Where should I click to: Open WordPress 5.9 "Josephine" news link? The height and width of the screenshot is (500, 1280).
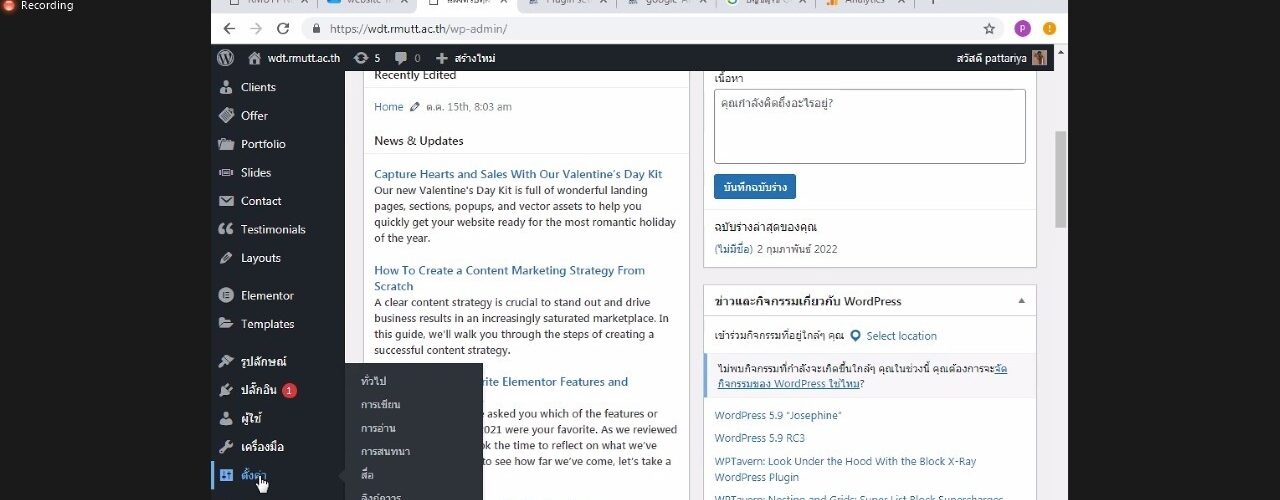778,415
